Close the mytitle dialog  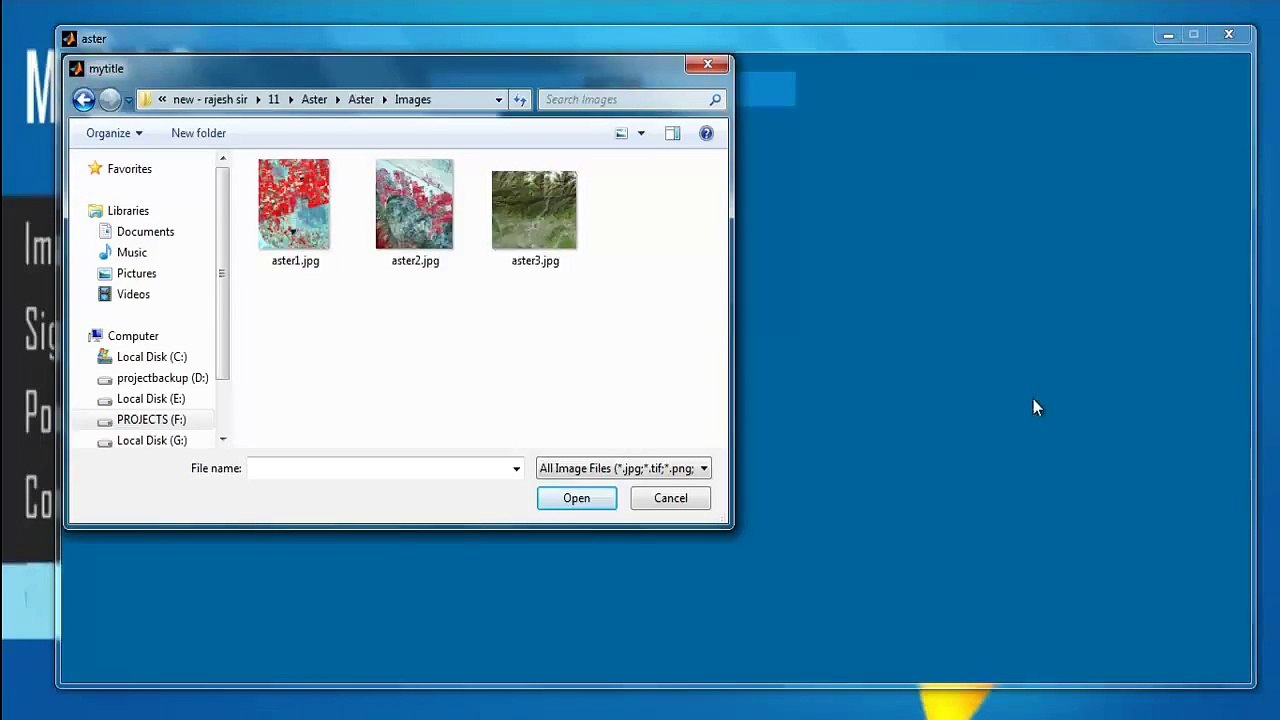[x=708, y=65]
